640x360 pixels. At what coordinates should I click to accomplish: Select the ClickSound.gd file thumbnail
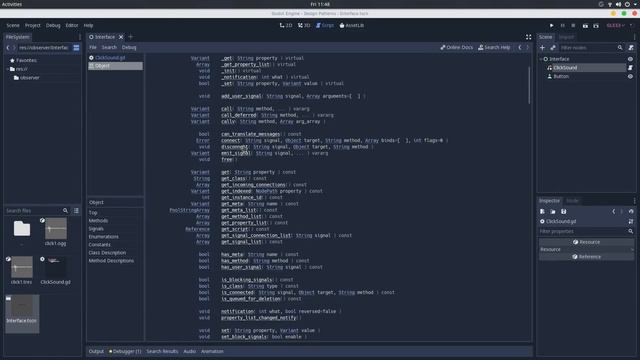coord(56,270)
